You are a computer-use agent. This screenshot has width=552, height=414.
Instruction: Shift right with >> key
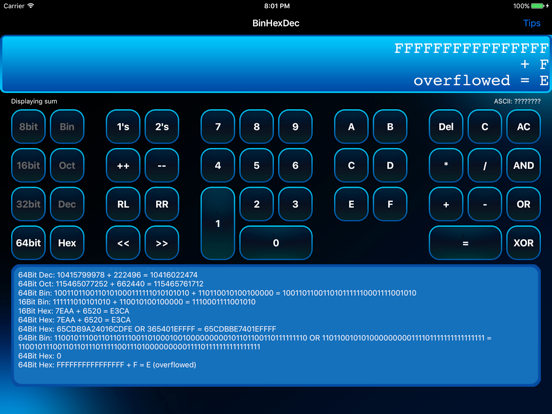pos(162,243)
